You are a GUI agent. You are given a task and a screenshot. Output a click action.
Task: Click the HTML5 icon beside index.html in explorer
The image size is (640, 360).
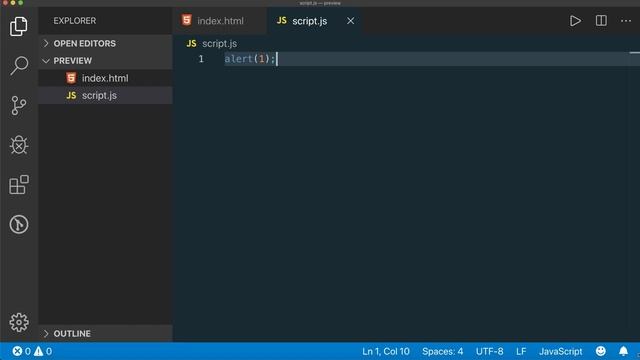pos(71,78)
